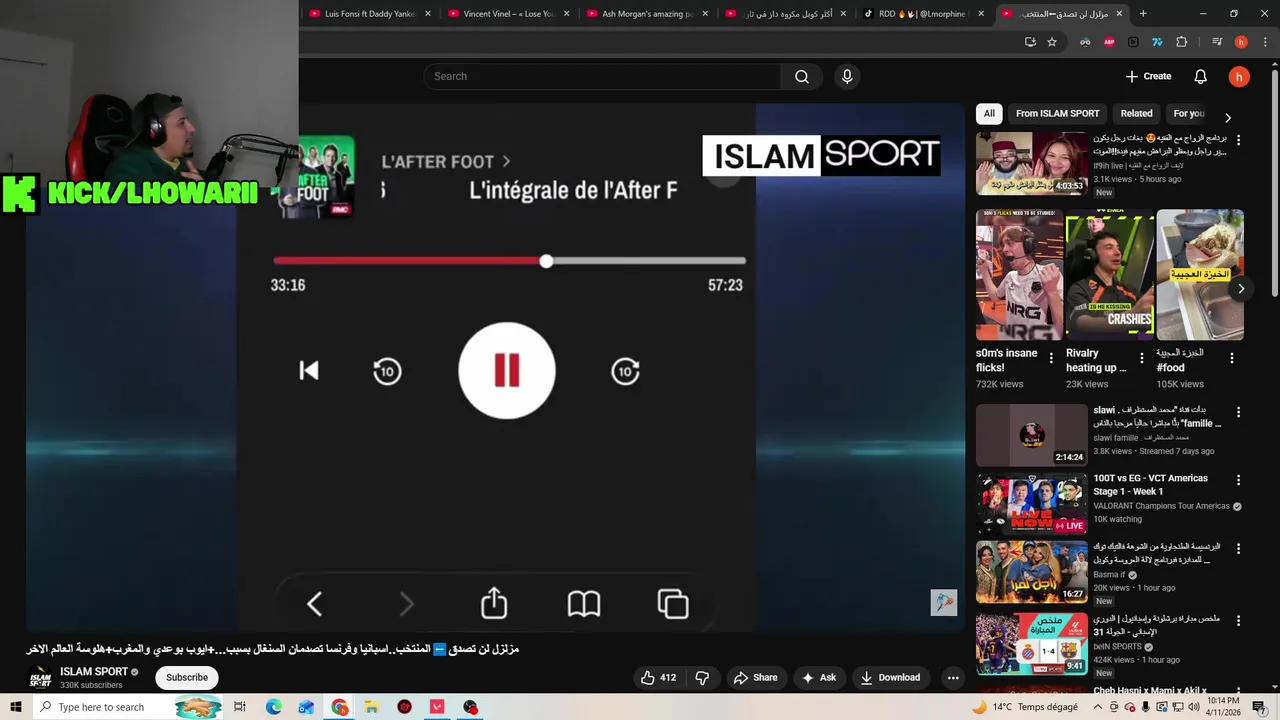Like the video with thumbs up
This screenshot has width=1280, height=720.
(x=658, y=678)
